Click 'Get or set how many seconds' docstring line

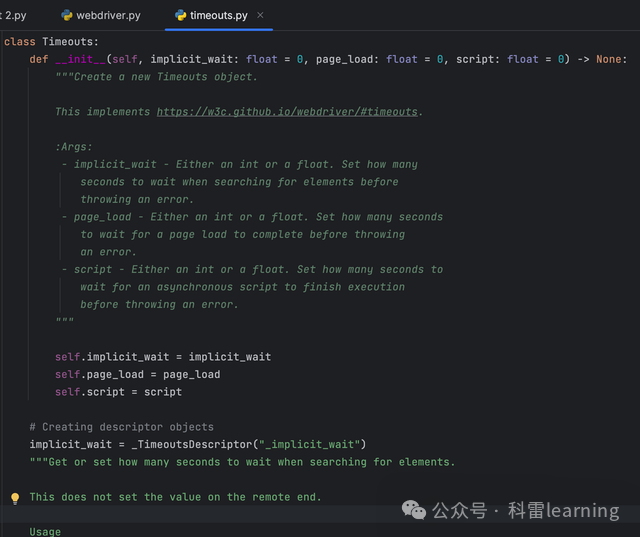(x=242, y=462)
